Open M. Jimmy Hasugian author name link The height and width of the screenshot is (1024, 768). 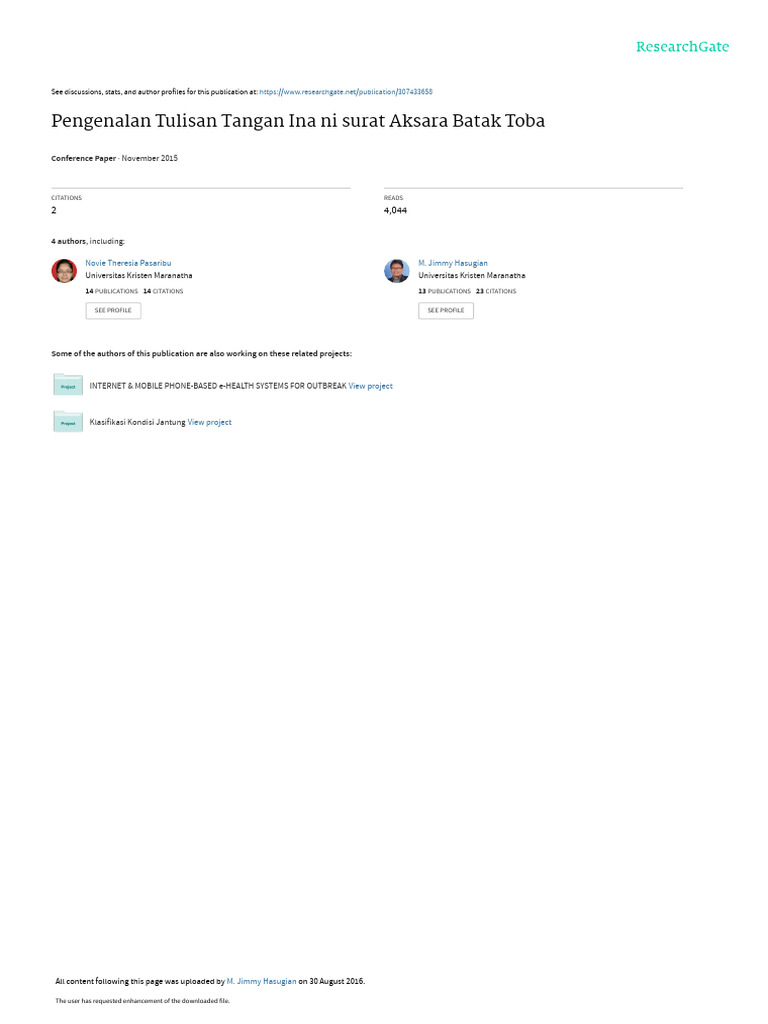coord(453,263)
